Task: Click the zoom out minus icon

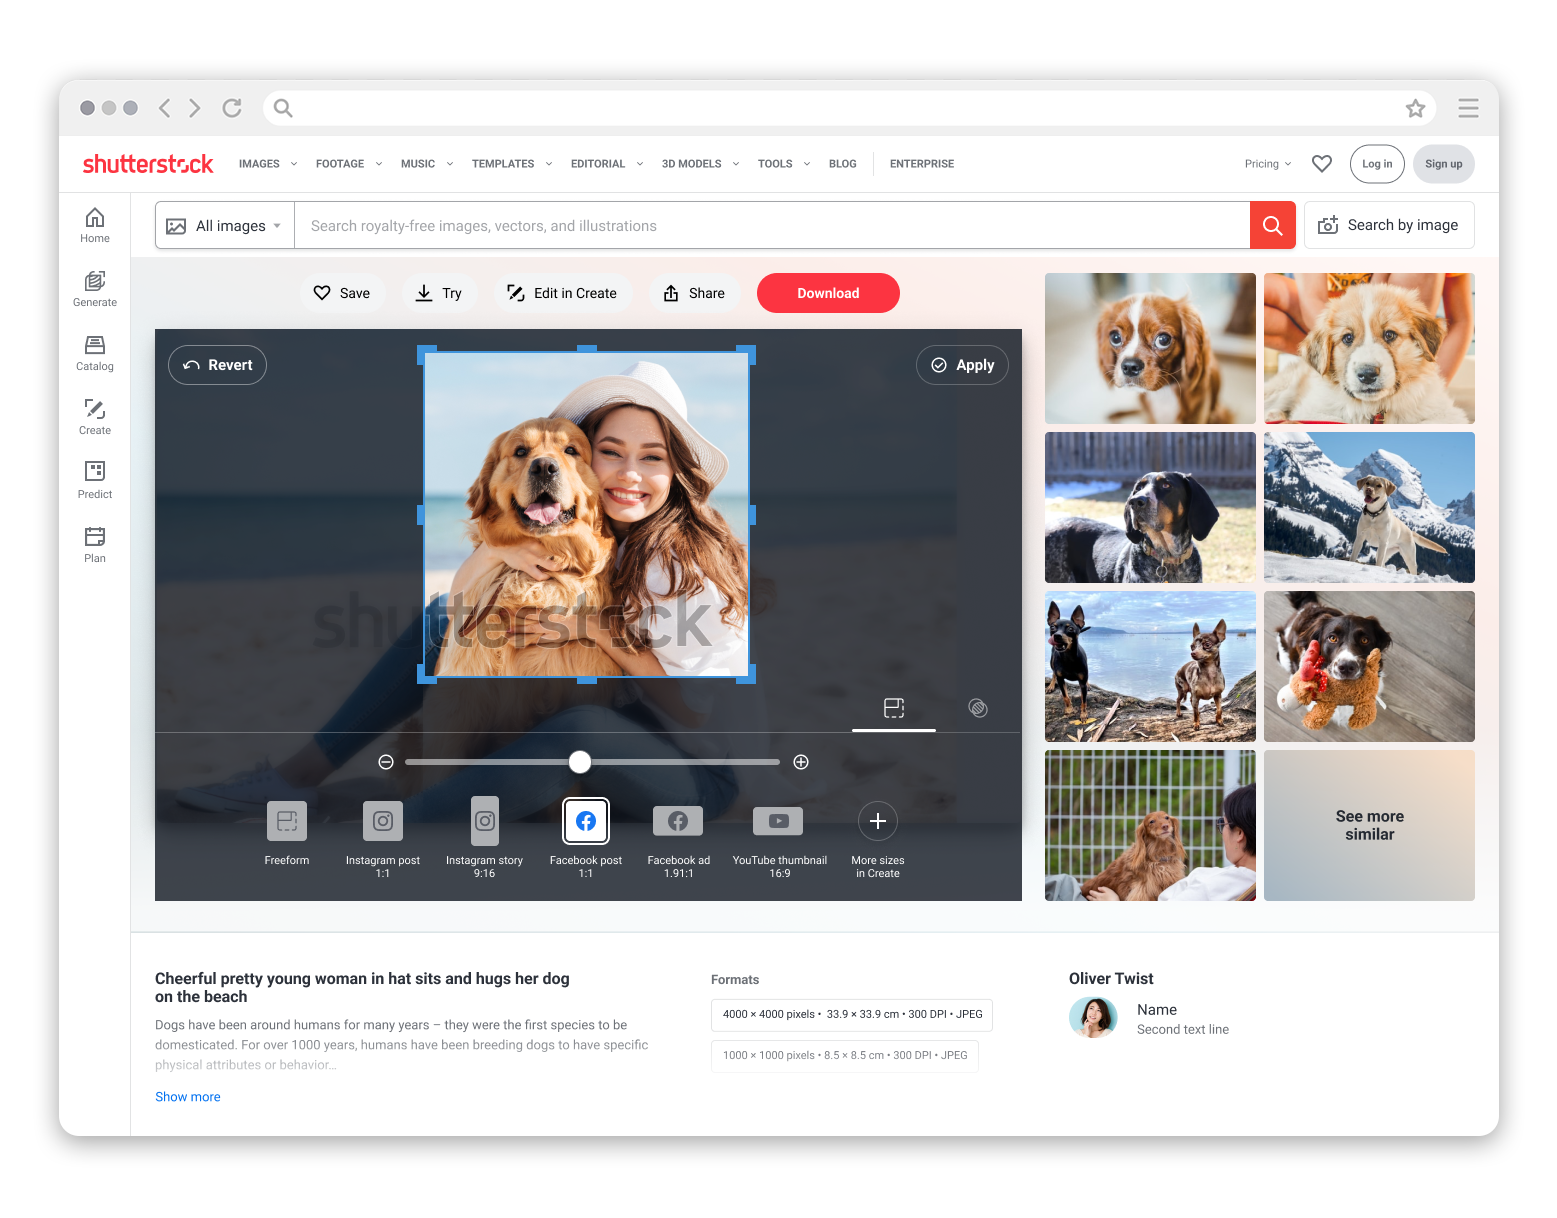Action: [x=386, y=762]
